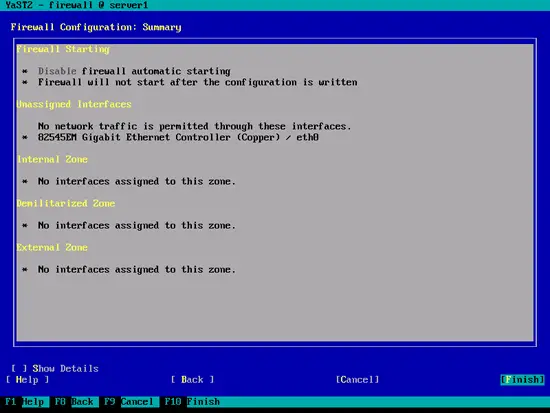Click 'No interfaces assigned' under Demilitarized Zone

click(137, 225)
